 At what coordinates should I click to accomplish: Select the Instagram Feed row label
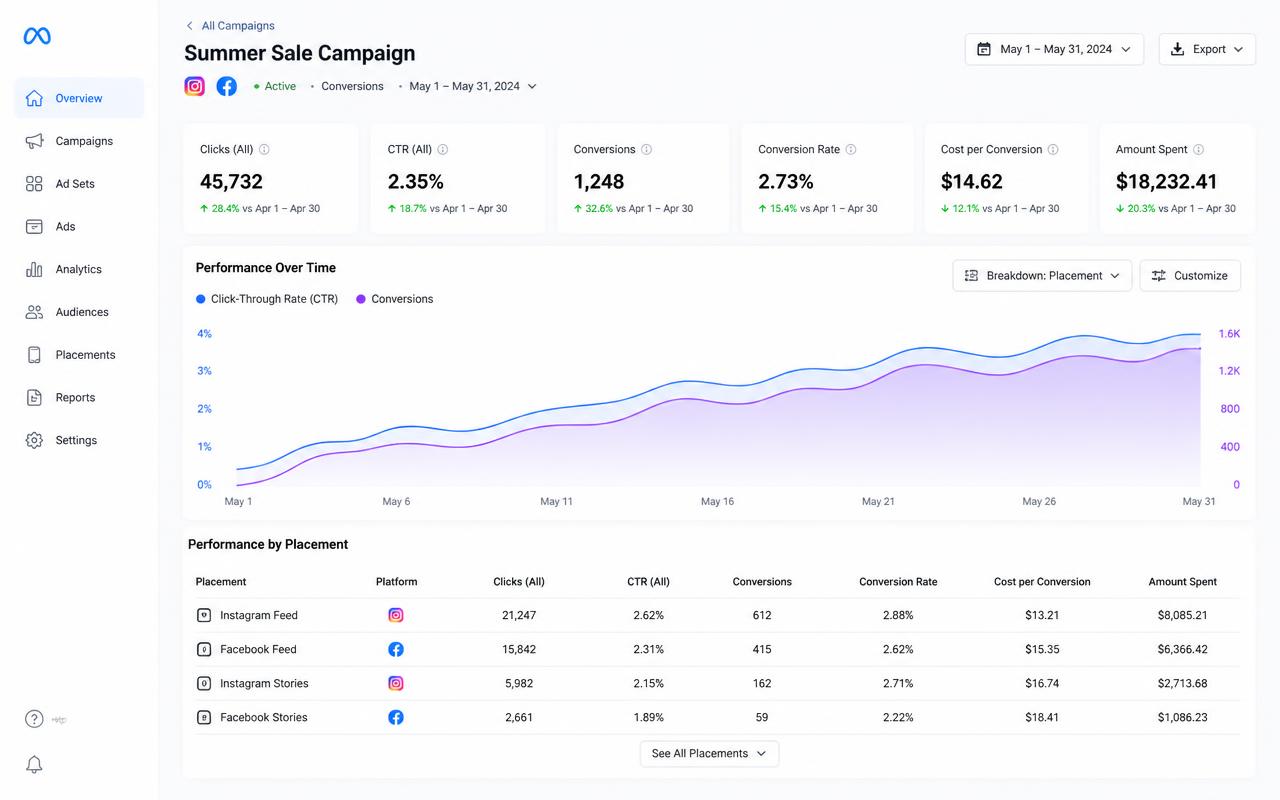point(259,616)
